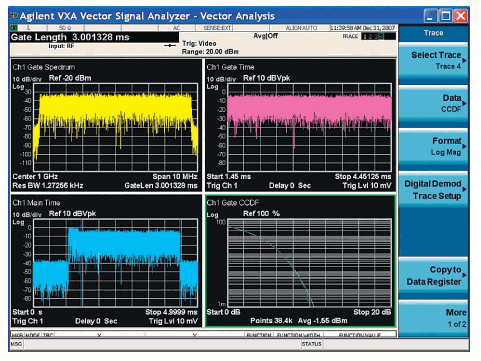
Task: Click Copy to Data Register softkey
Action: pos(434,275)
